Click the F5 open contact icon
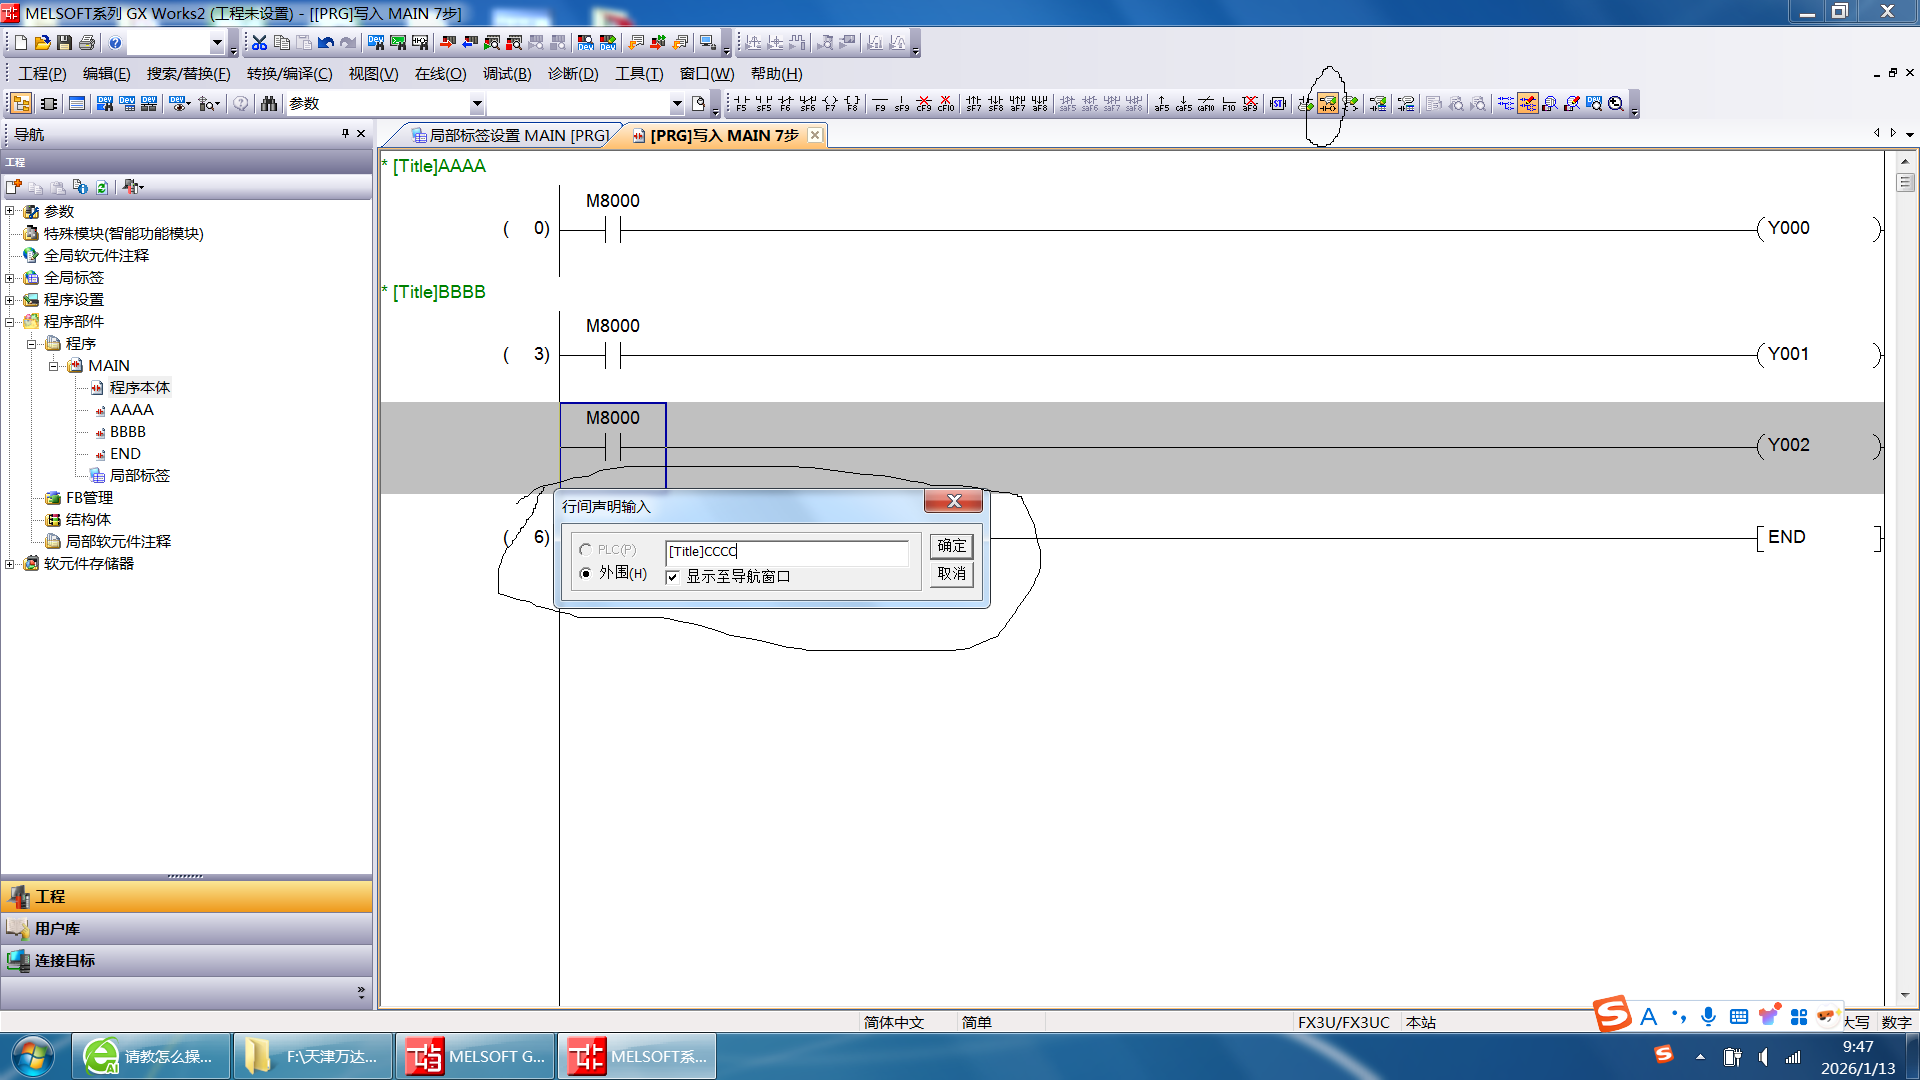 pos(741,104)
